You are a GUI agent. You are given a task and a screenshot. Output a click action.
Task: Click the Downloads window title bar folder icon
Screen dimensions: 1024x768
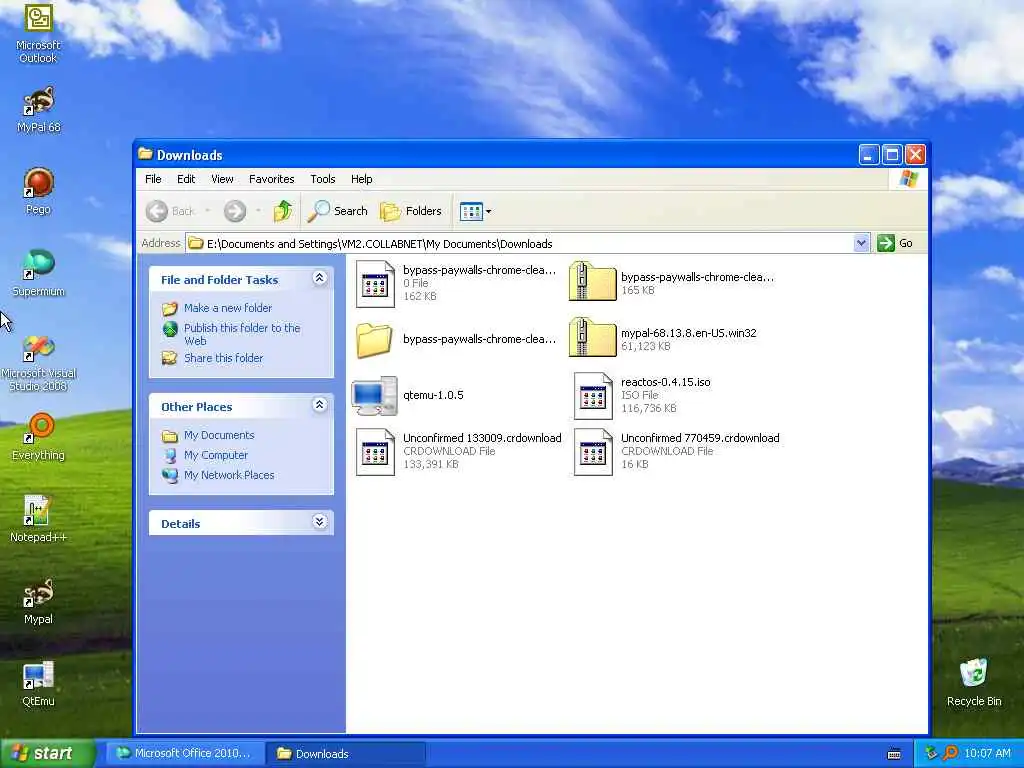click(146, 154)
